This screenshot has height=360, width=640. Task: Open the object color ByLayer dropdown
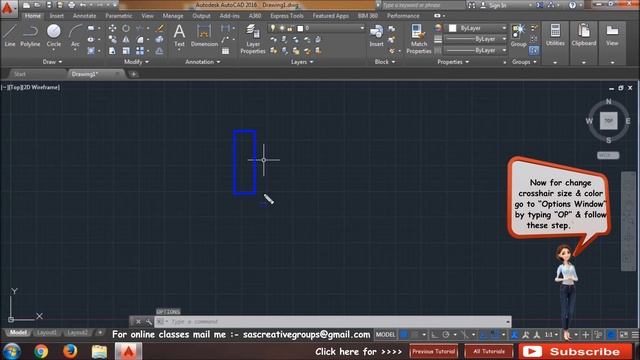(x=504, y=28)
